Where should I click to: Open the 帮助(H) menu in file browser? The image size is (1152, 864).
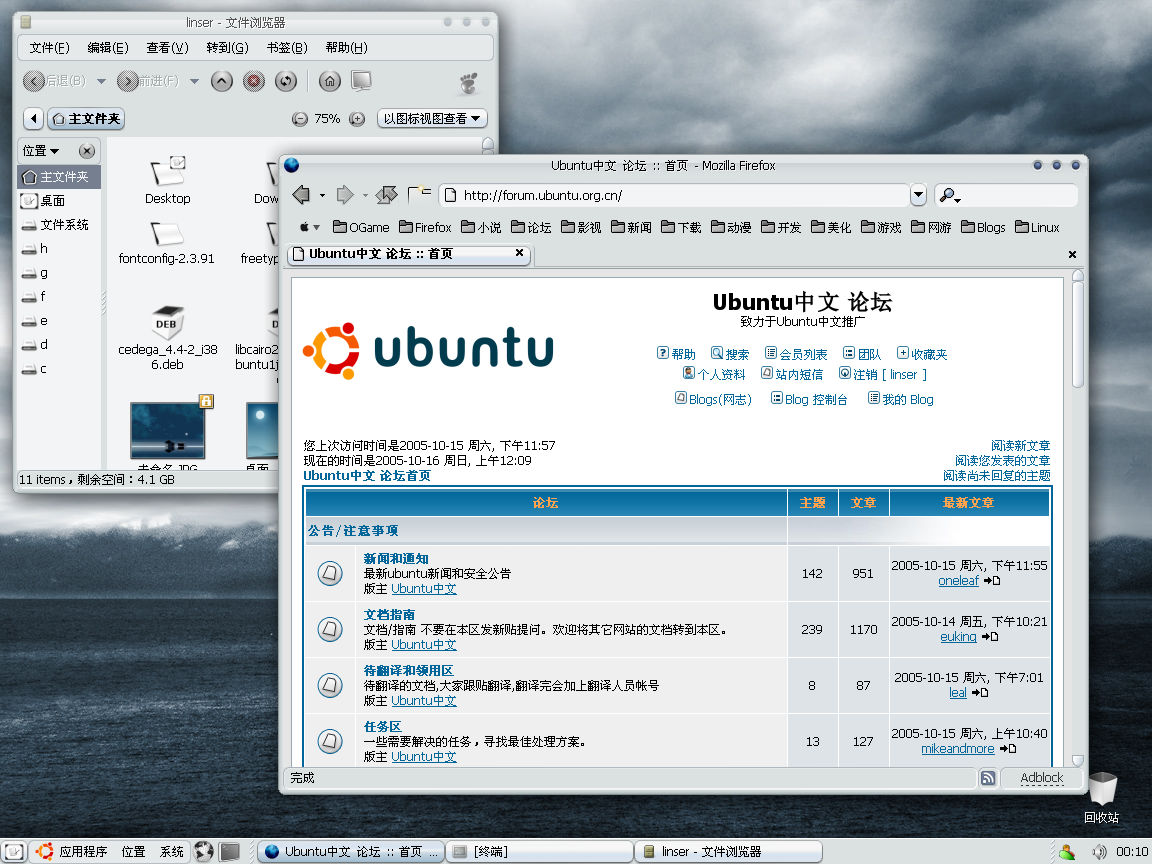pos(346,48)
